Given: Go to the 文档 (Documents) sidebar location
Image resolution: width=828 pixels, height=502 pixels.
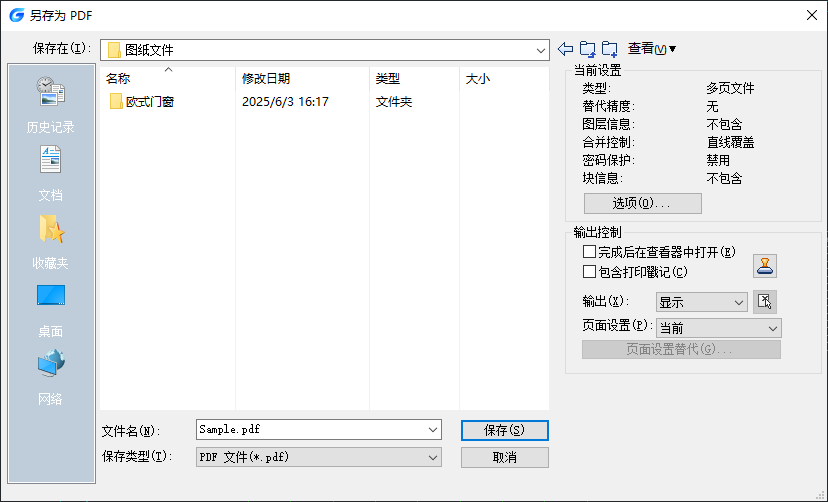Looking at the screenshot, I should coord(51,173).
